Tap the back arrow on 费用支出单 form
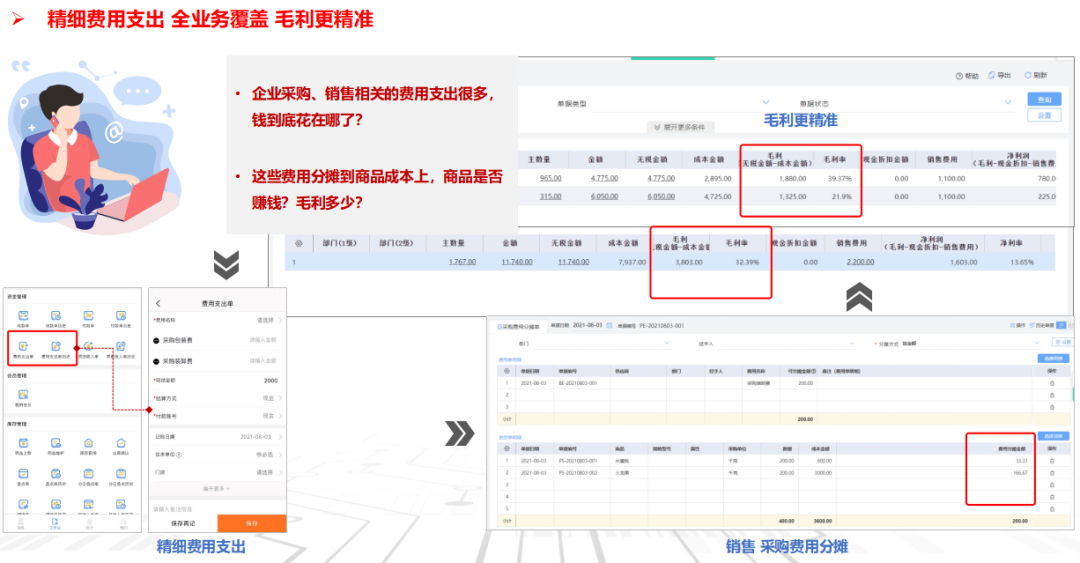 (x=158, y=303)
